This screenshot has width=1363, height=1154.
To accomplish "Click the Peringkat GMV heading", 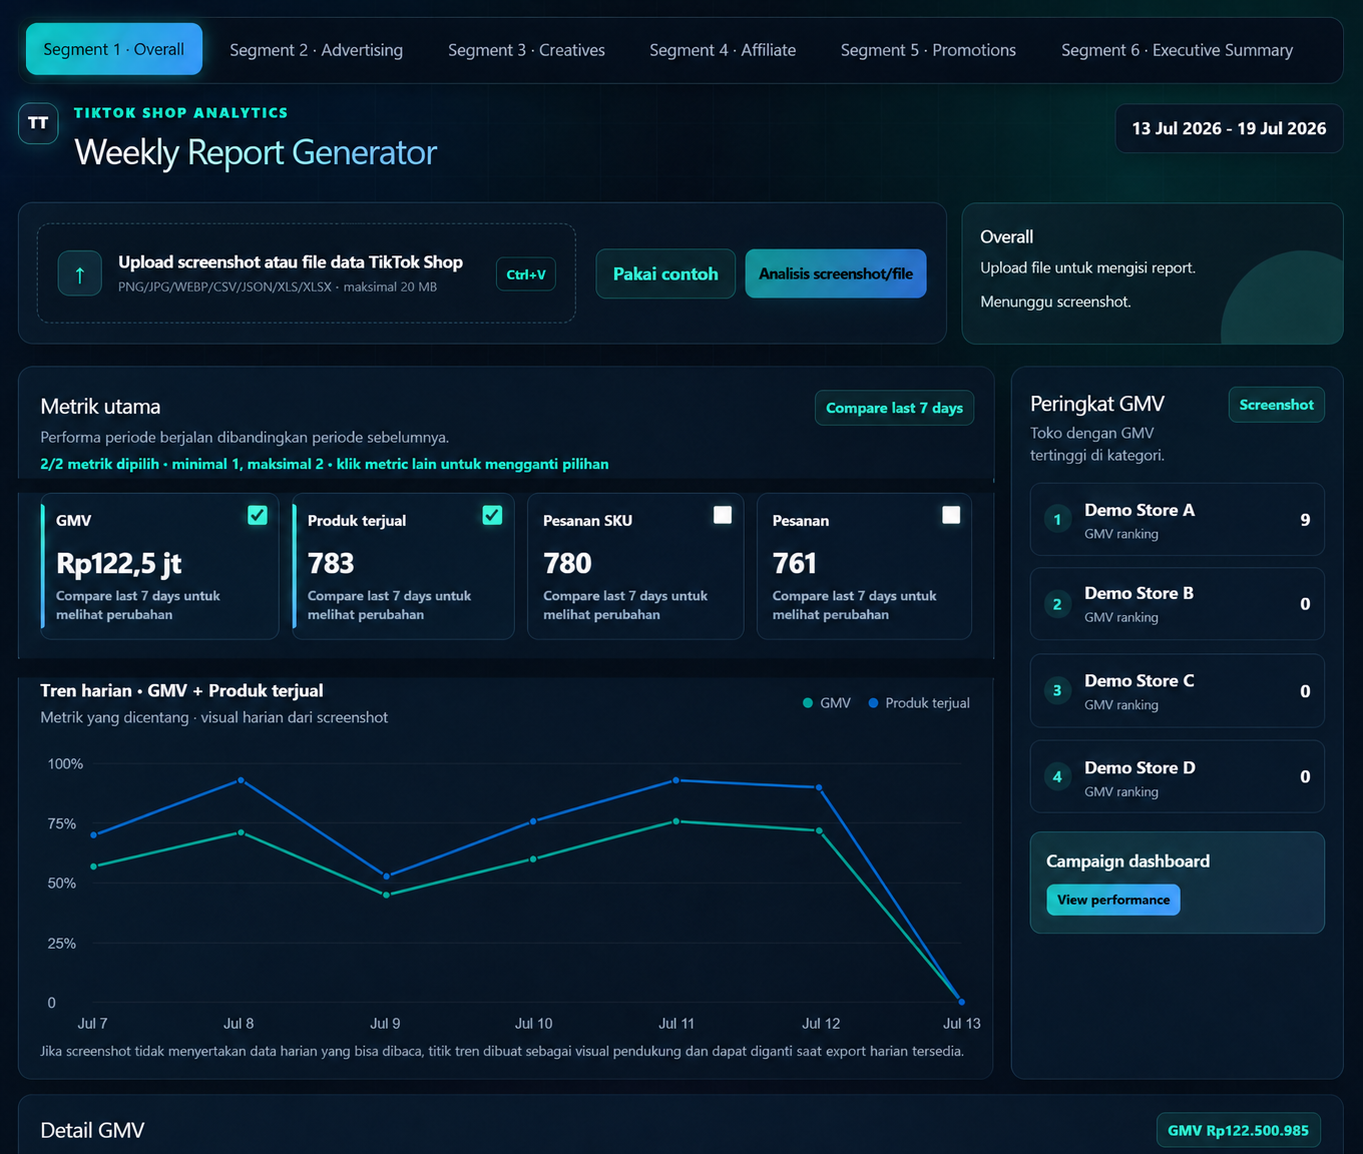I will [x=1097, y=404].
